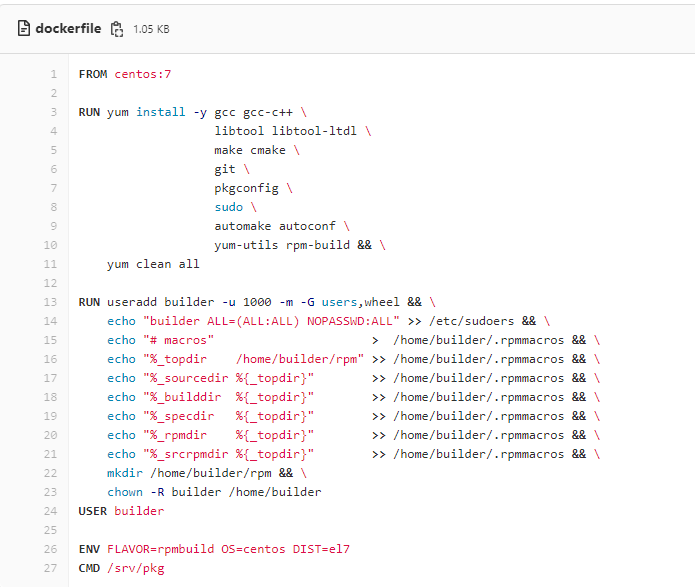Click rpm-build on line 10

(x=318, y=245)
